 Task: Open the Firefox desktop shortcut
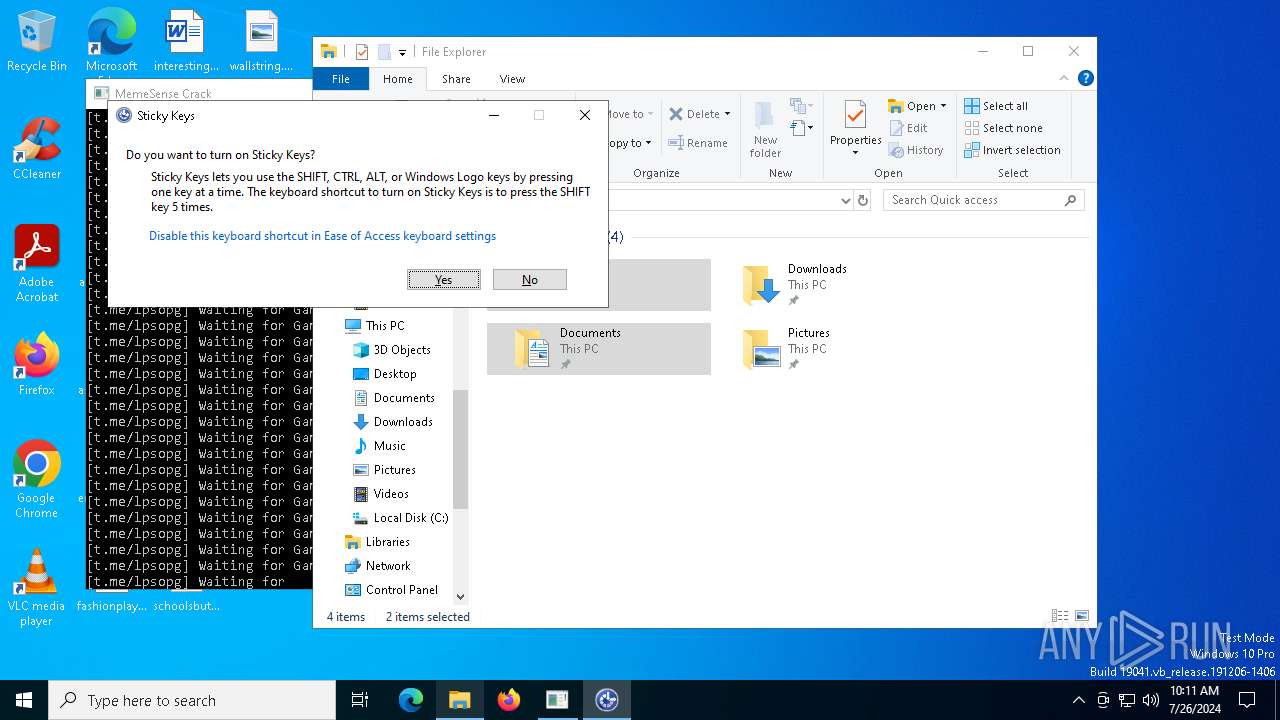37,365
